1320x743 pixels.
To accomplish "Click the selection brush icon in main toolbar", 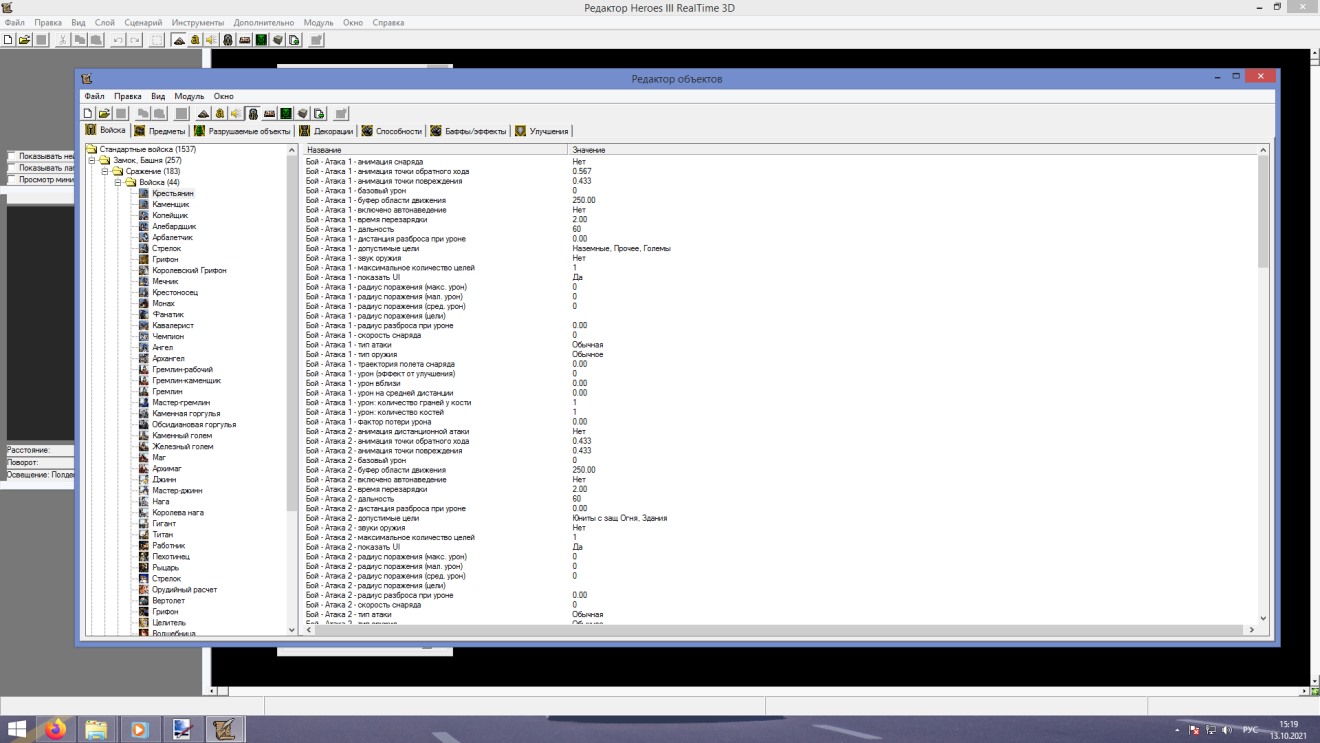I will [157, 40].
